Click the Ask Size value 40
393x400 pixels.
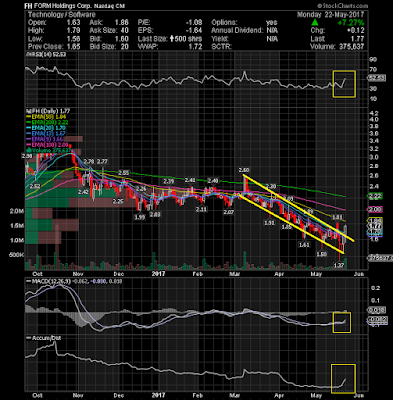coord(125,31)
